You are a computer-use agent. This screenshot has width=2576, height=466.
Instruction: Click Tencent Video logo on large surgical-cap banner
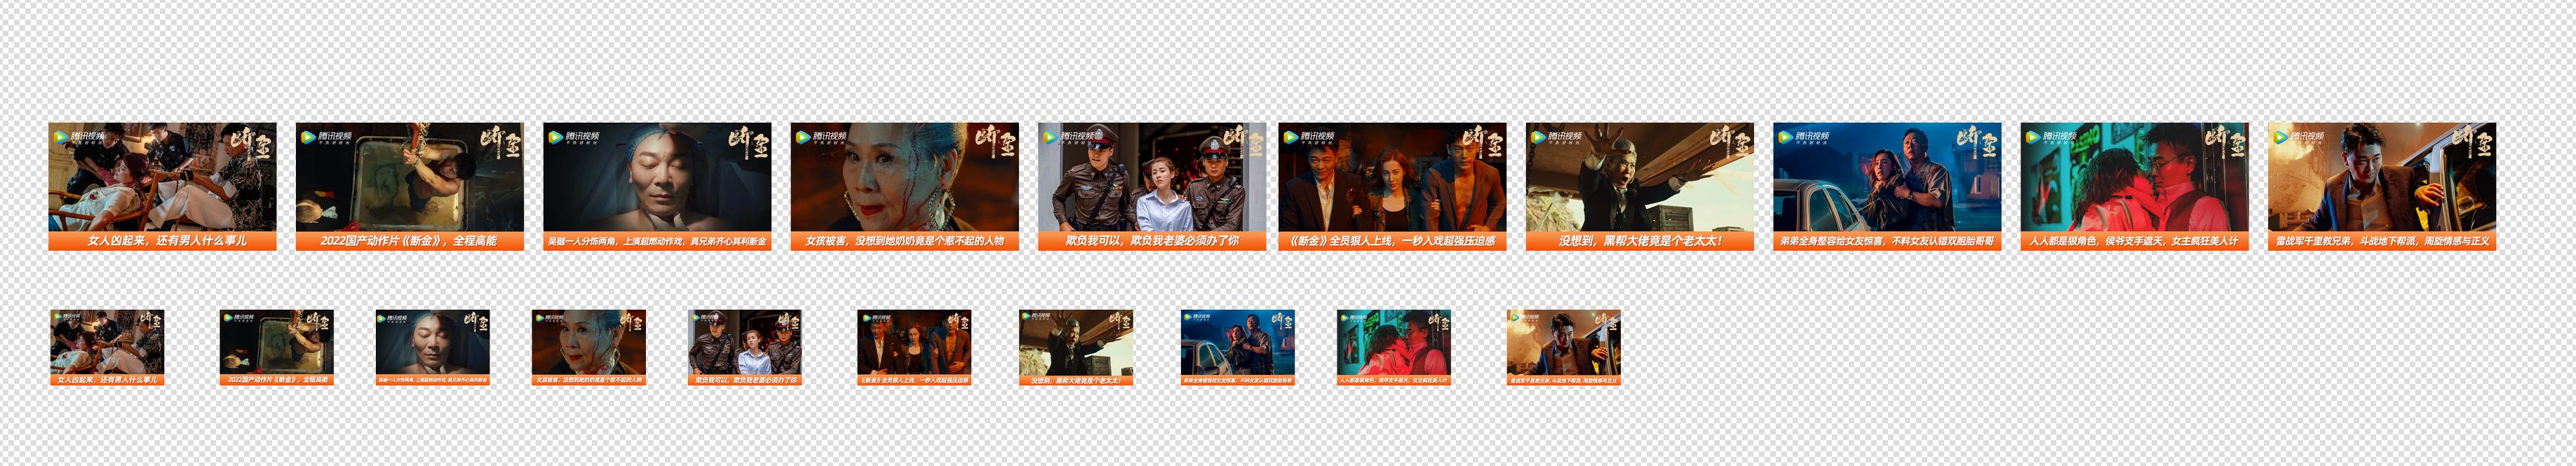(575, 137)
